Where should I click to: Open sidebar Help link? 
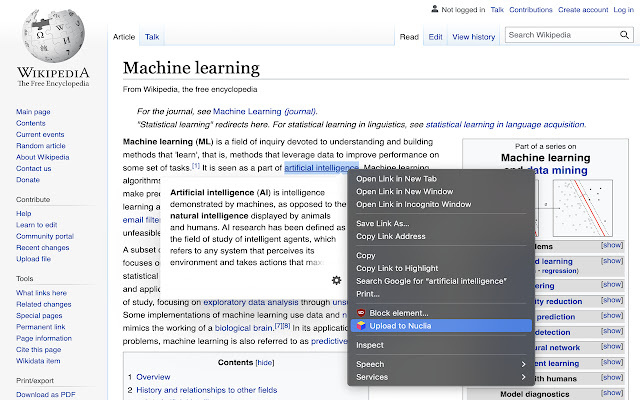[x=23, y=213]
